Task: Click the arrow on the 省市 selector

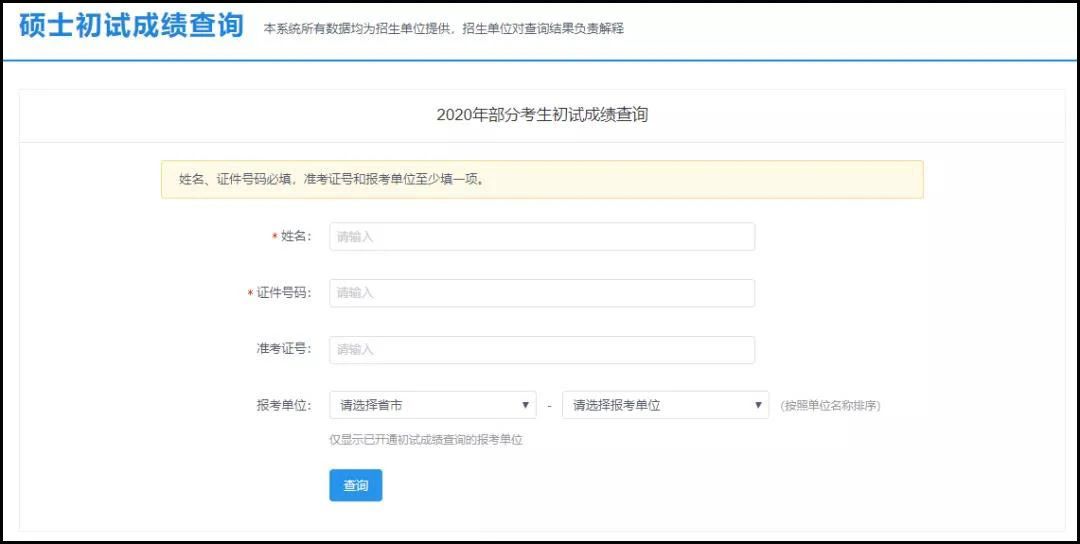Action: (x=525, y=405)
